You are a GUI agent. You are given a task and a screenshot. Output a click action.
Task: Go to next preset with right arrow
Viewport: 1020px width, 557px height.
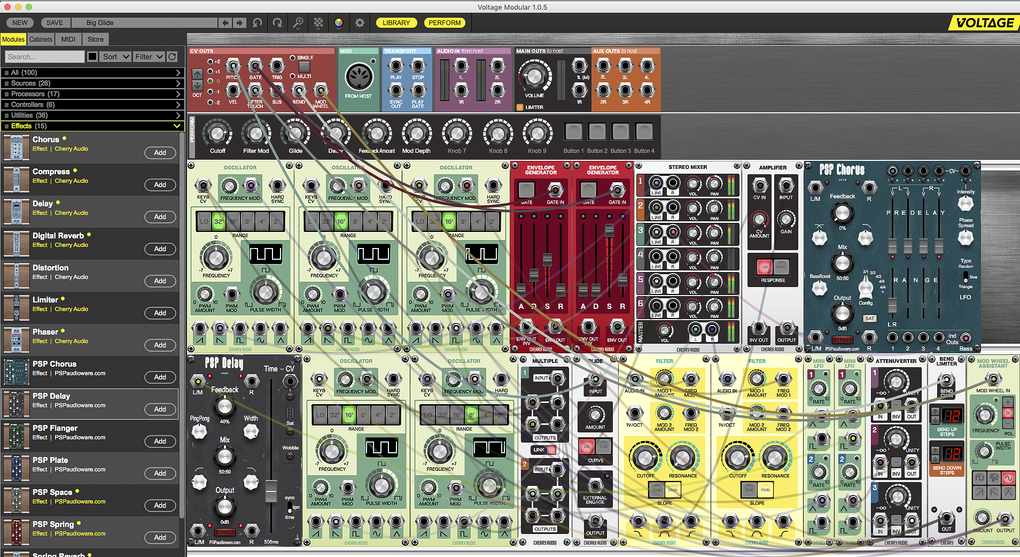[x=239, y=23]
